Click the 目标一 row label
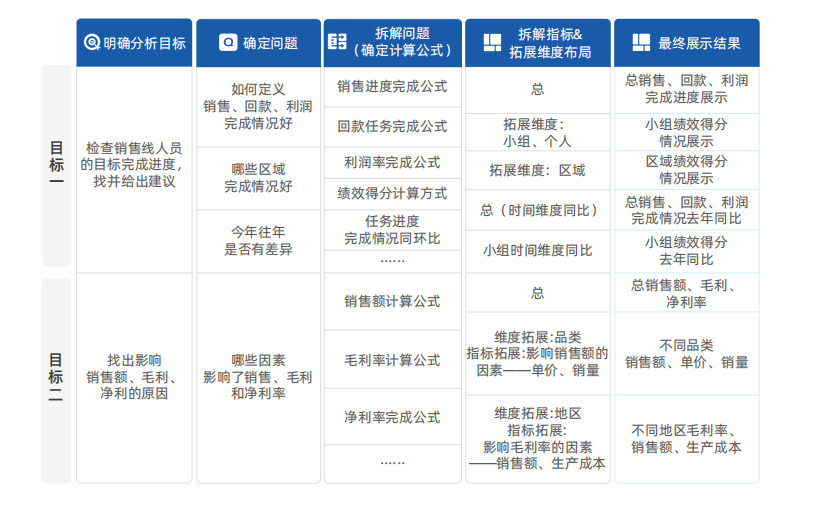 pyautogui.click(x=57, y=165)
